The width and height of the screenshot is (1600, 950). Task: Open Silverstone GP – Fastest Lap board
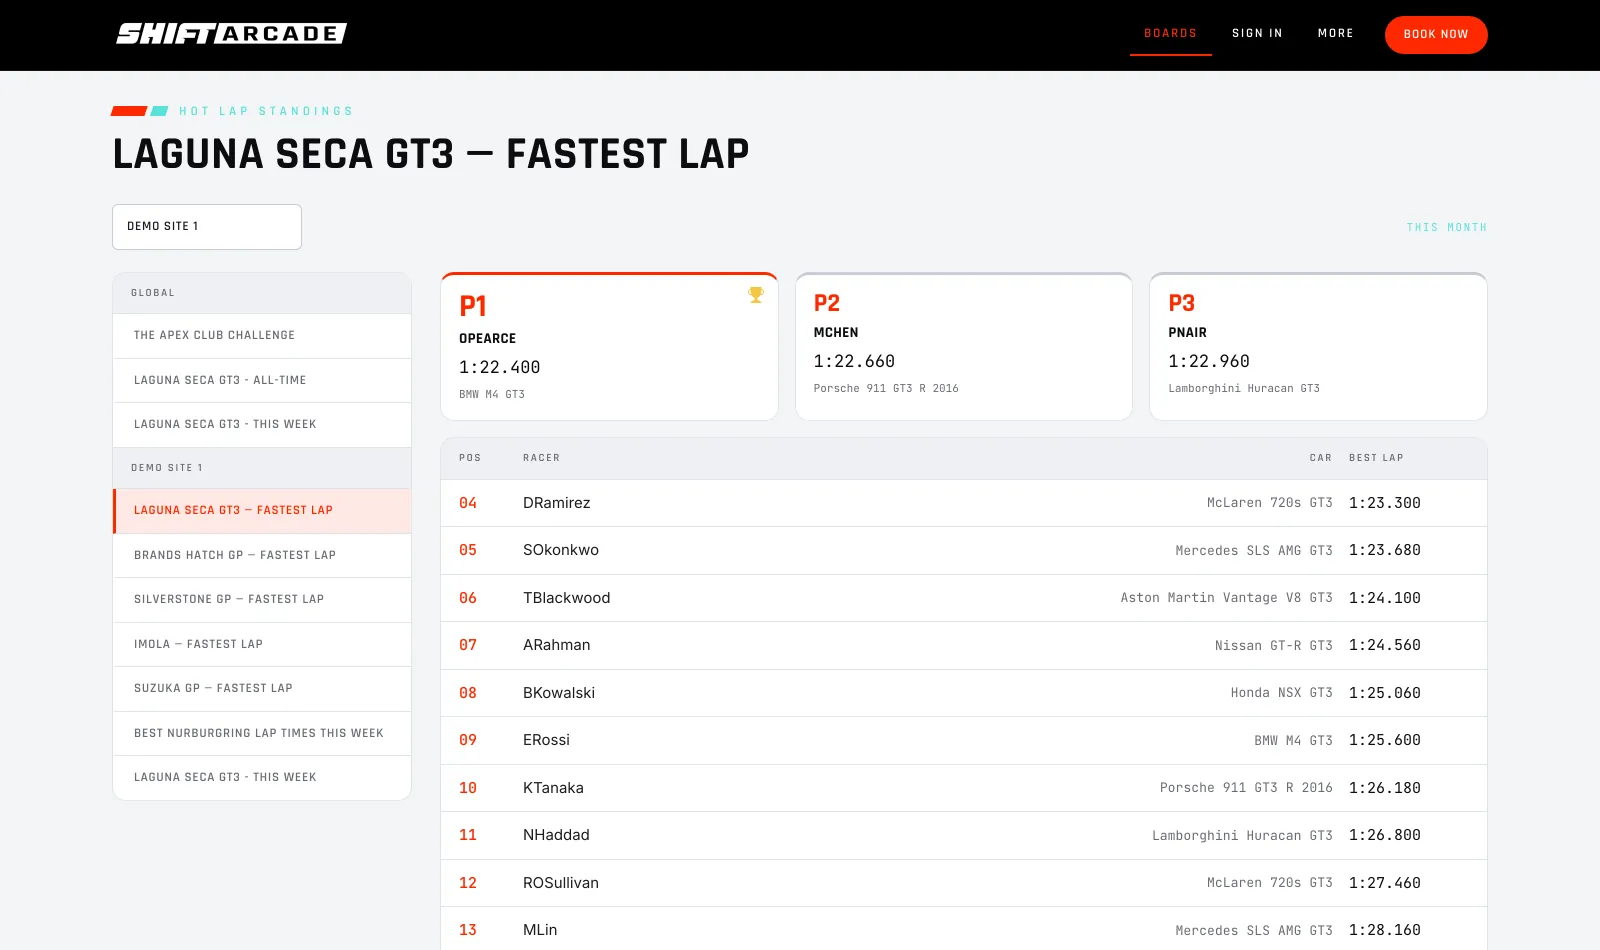pyautogui.click(x=262, y=600)
